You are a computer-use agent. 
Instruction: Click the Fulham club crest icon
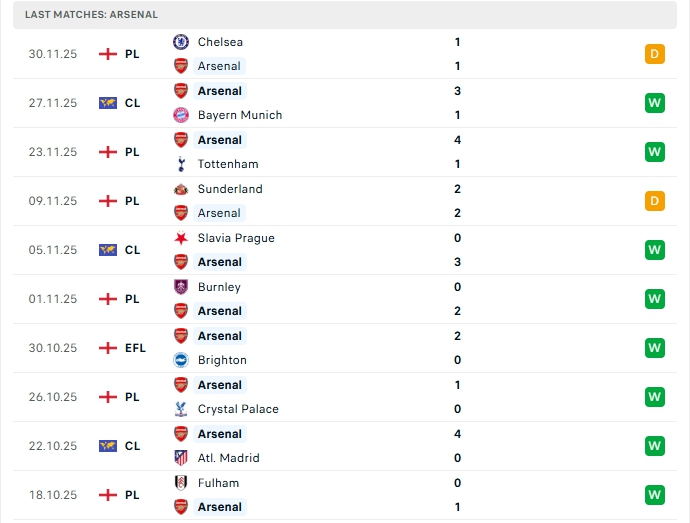point(181,483)
